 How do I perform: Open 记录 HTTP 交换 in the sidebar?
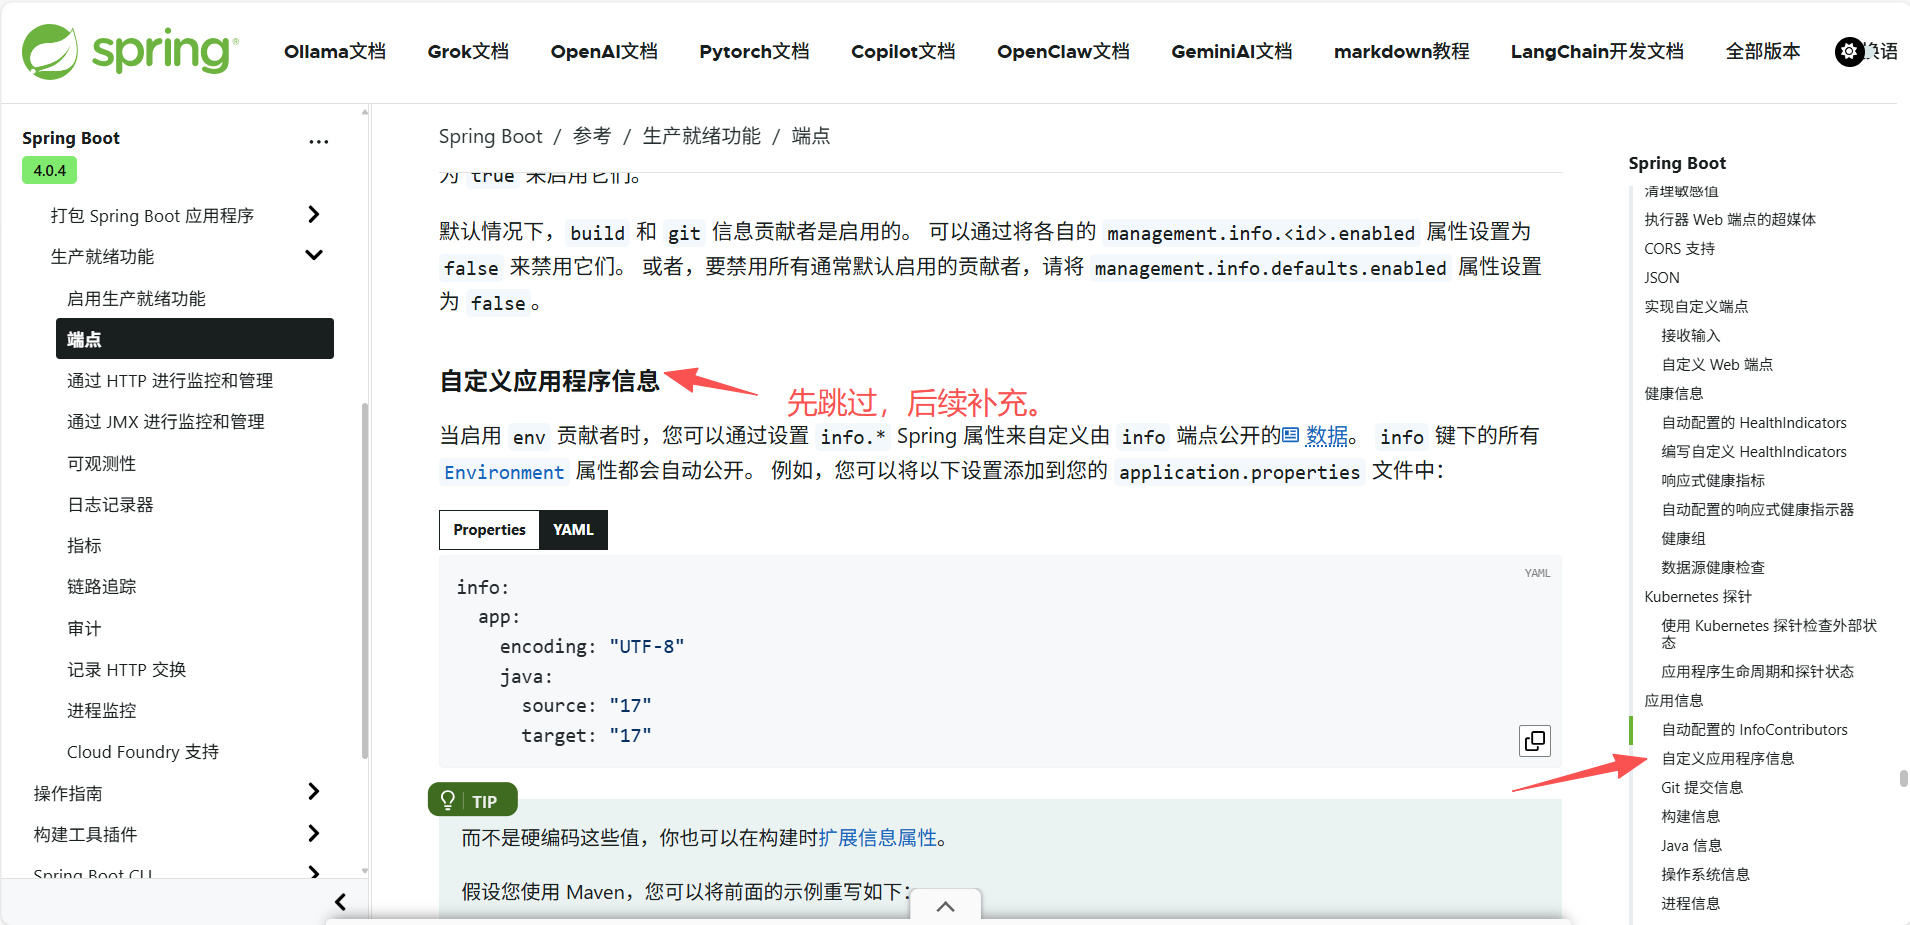(127, 669)
